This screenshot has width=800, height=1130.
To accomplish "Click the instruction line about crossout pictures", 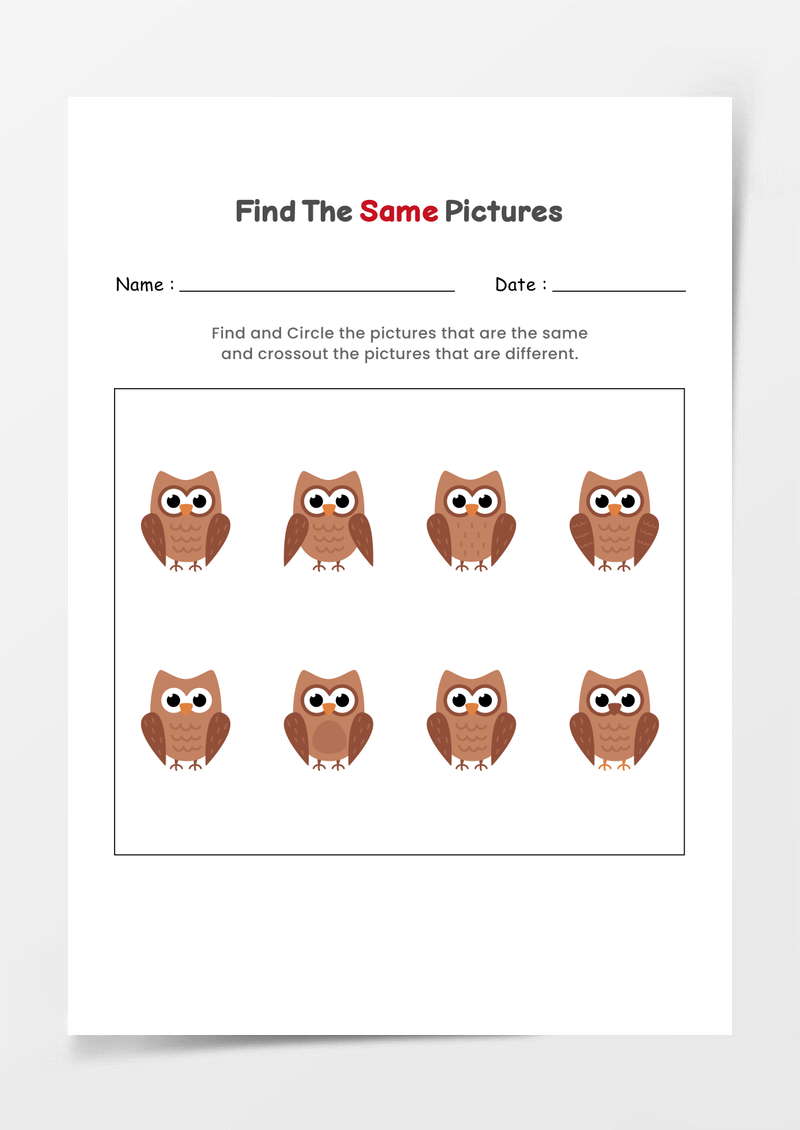I will pos(399,354).
